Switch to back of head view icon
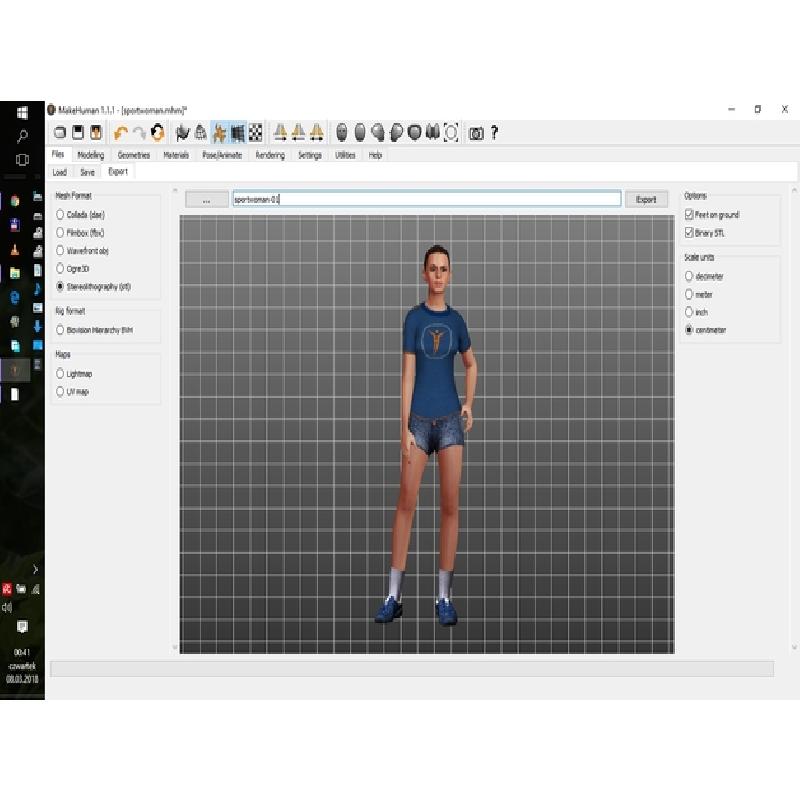Image resolution: width=800 pixels, height=800 pixels. [360, 133]
